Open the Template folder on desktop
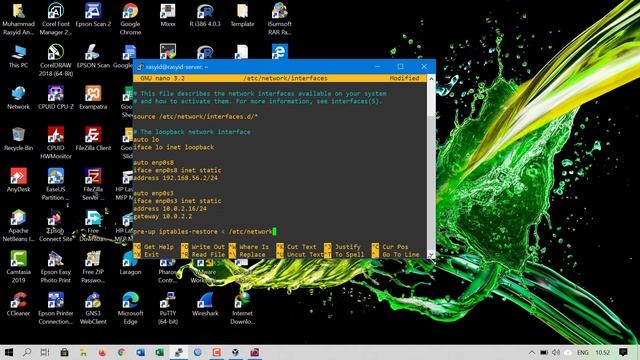This screenshot has width=640, height=360. [x=242, y=16]
